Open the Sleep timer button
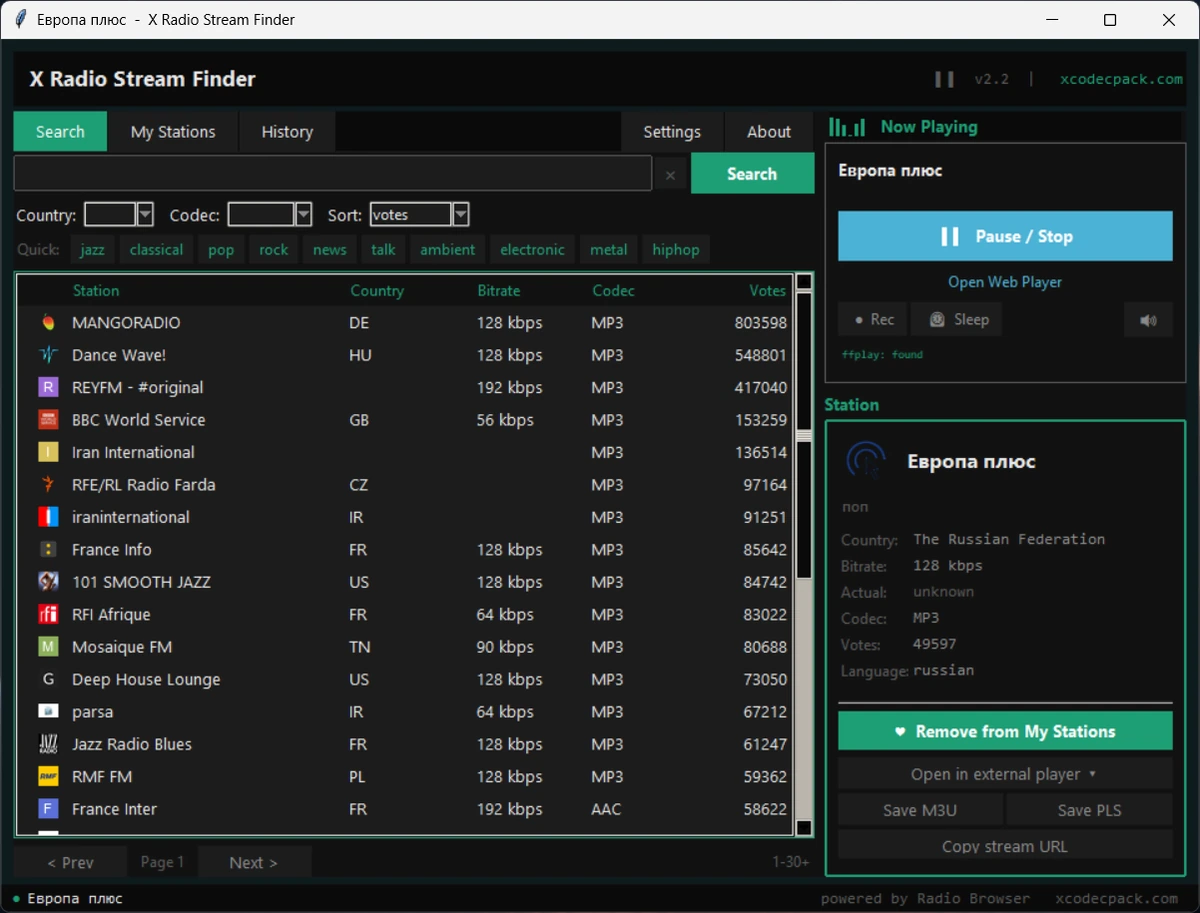 (x=956, y=320)
